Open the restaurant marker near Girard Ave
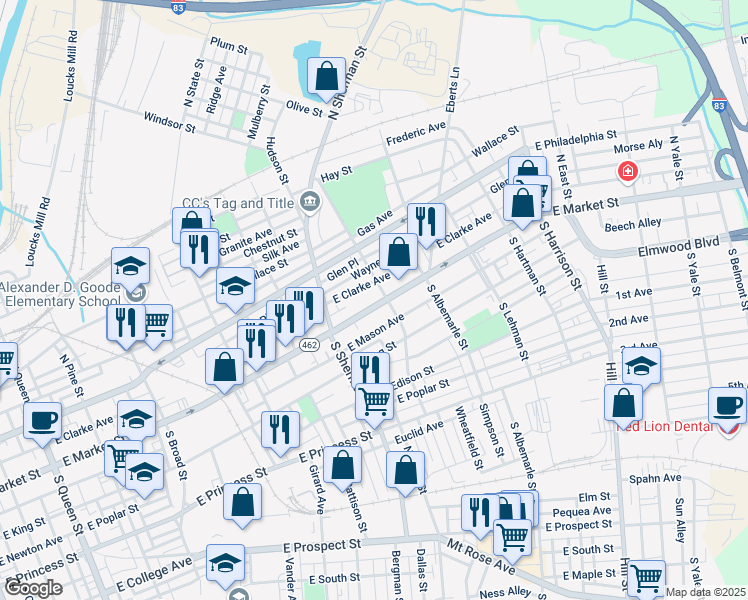The image size is (748, 600). pyautogui.click(x=280, y=431)
